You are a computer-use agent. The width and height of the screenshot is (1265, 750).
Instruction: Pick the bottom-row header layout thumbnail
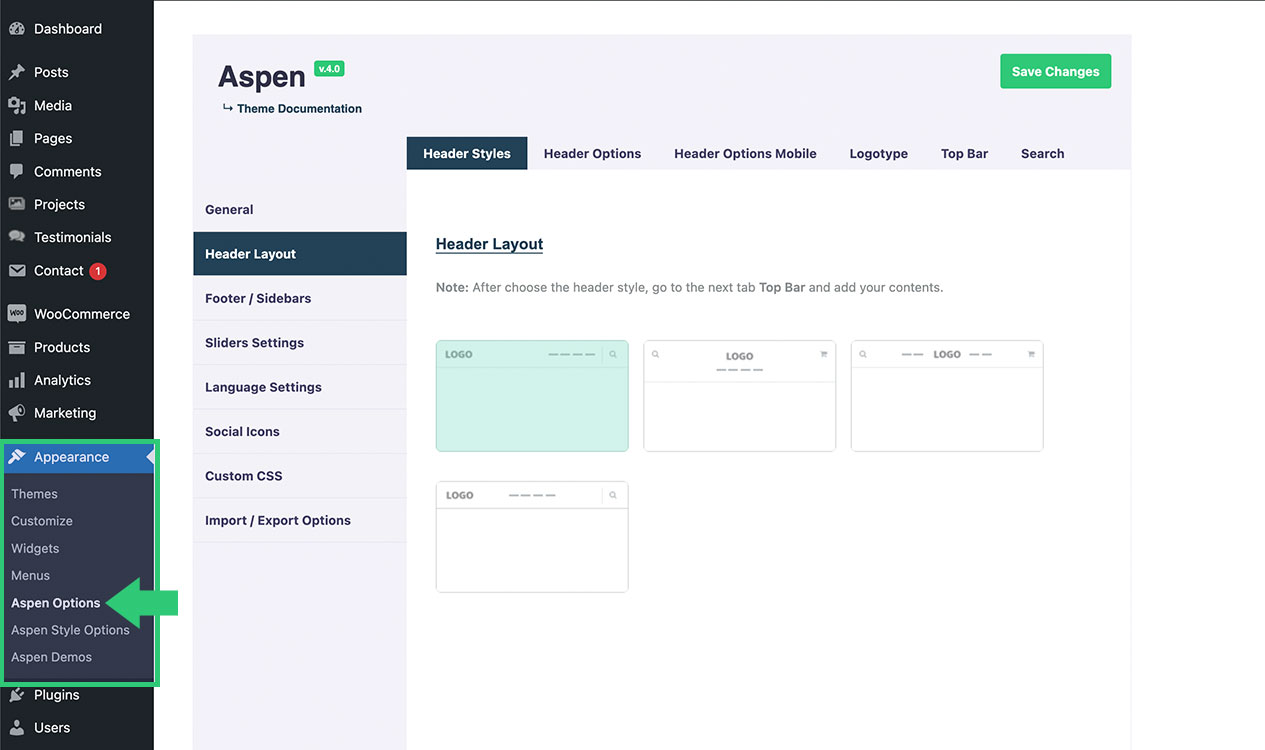(x=532, y=537)
